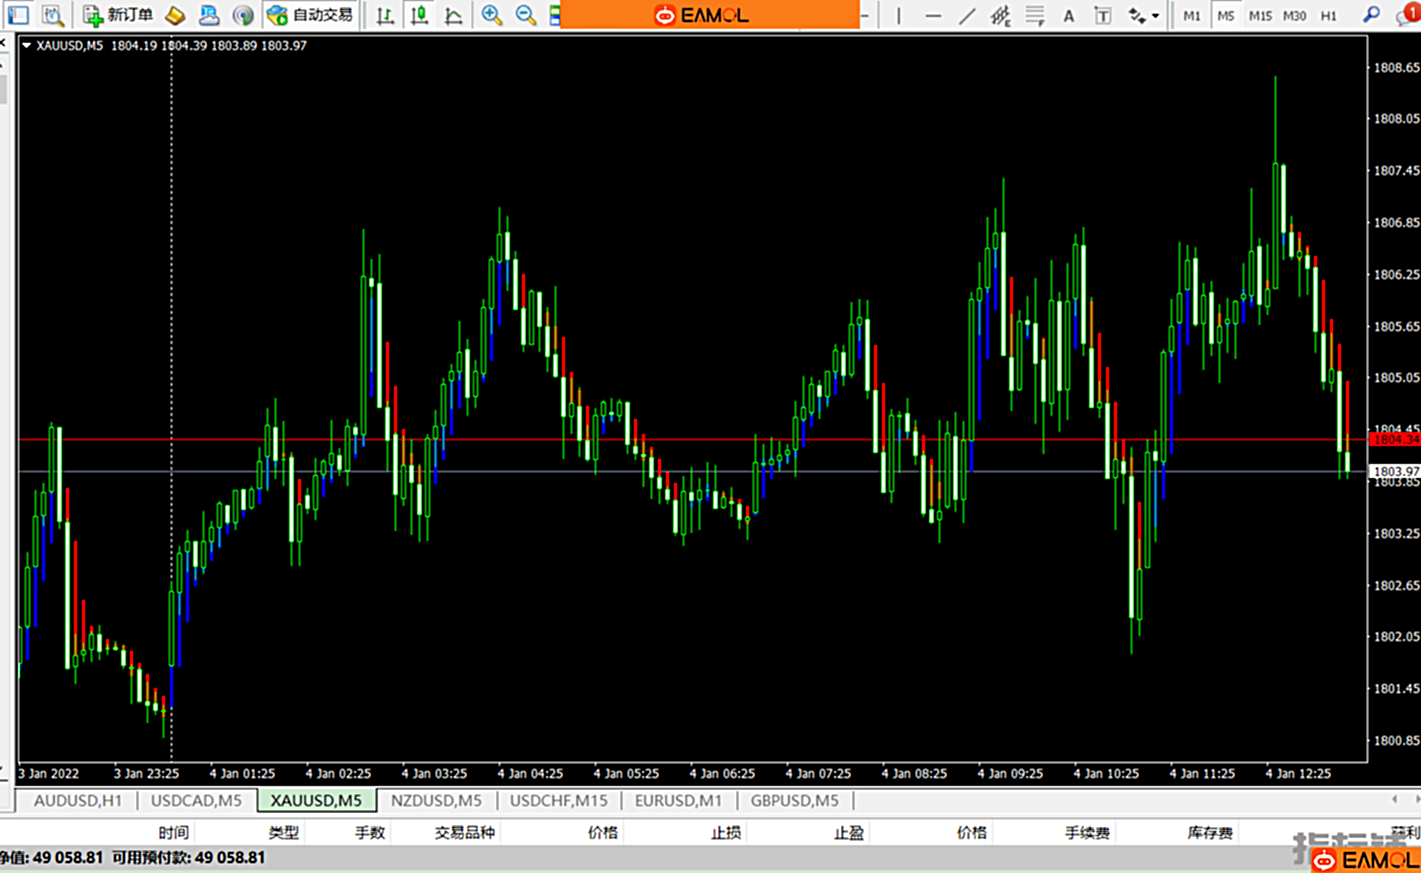Click the red 1804.34 price level label
This screenshot has width=1421, height=873.
tap(1394, 439)
